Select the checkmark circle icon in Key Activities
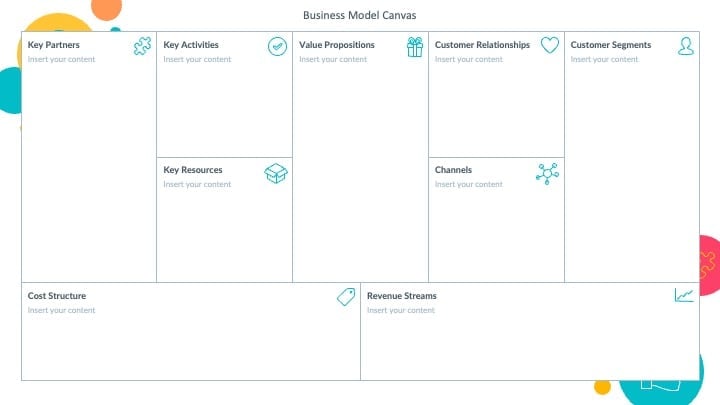The width and height of the screenshot is (720, 405). [x=277, y=46]
